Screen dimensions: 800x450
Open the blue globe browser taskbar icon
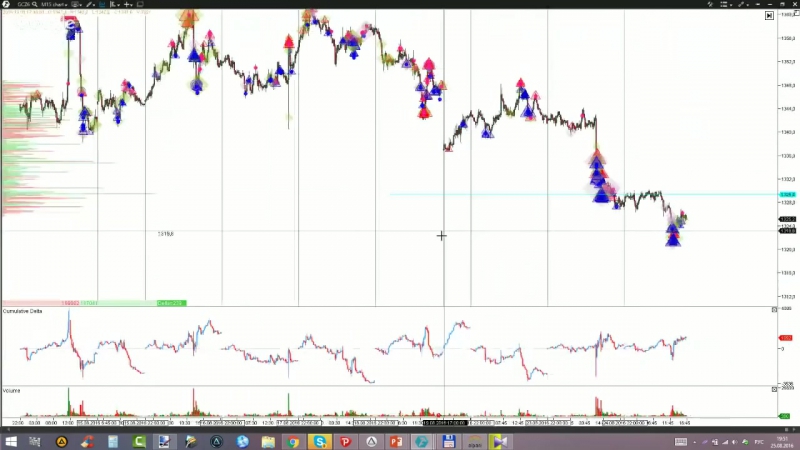point(242,441)
